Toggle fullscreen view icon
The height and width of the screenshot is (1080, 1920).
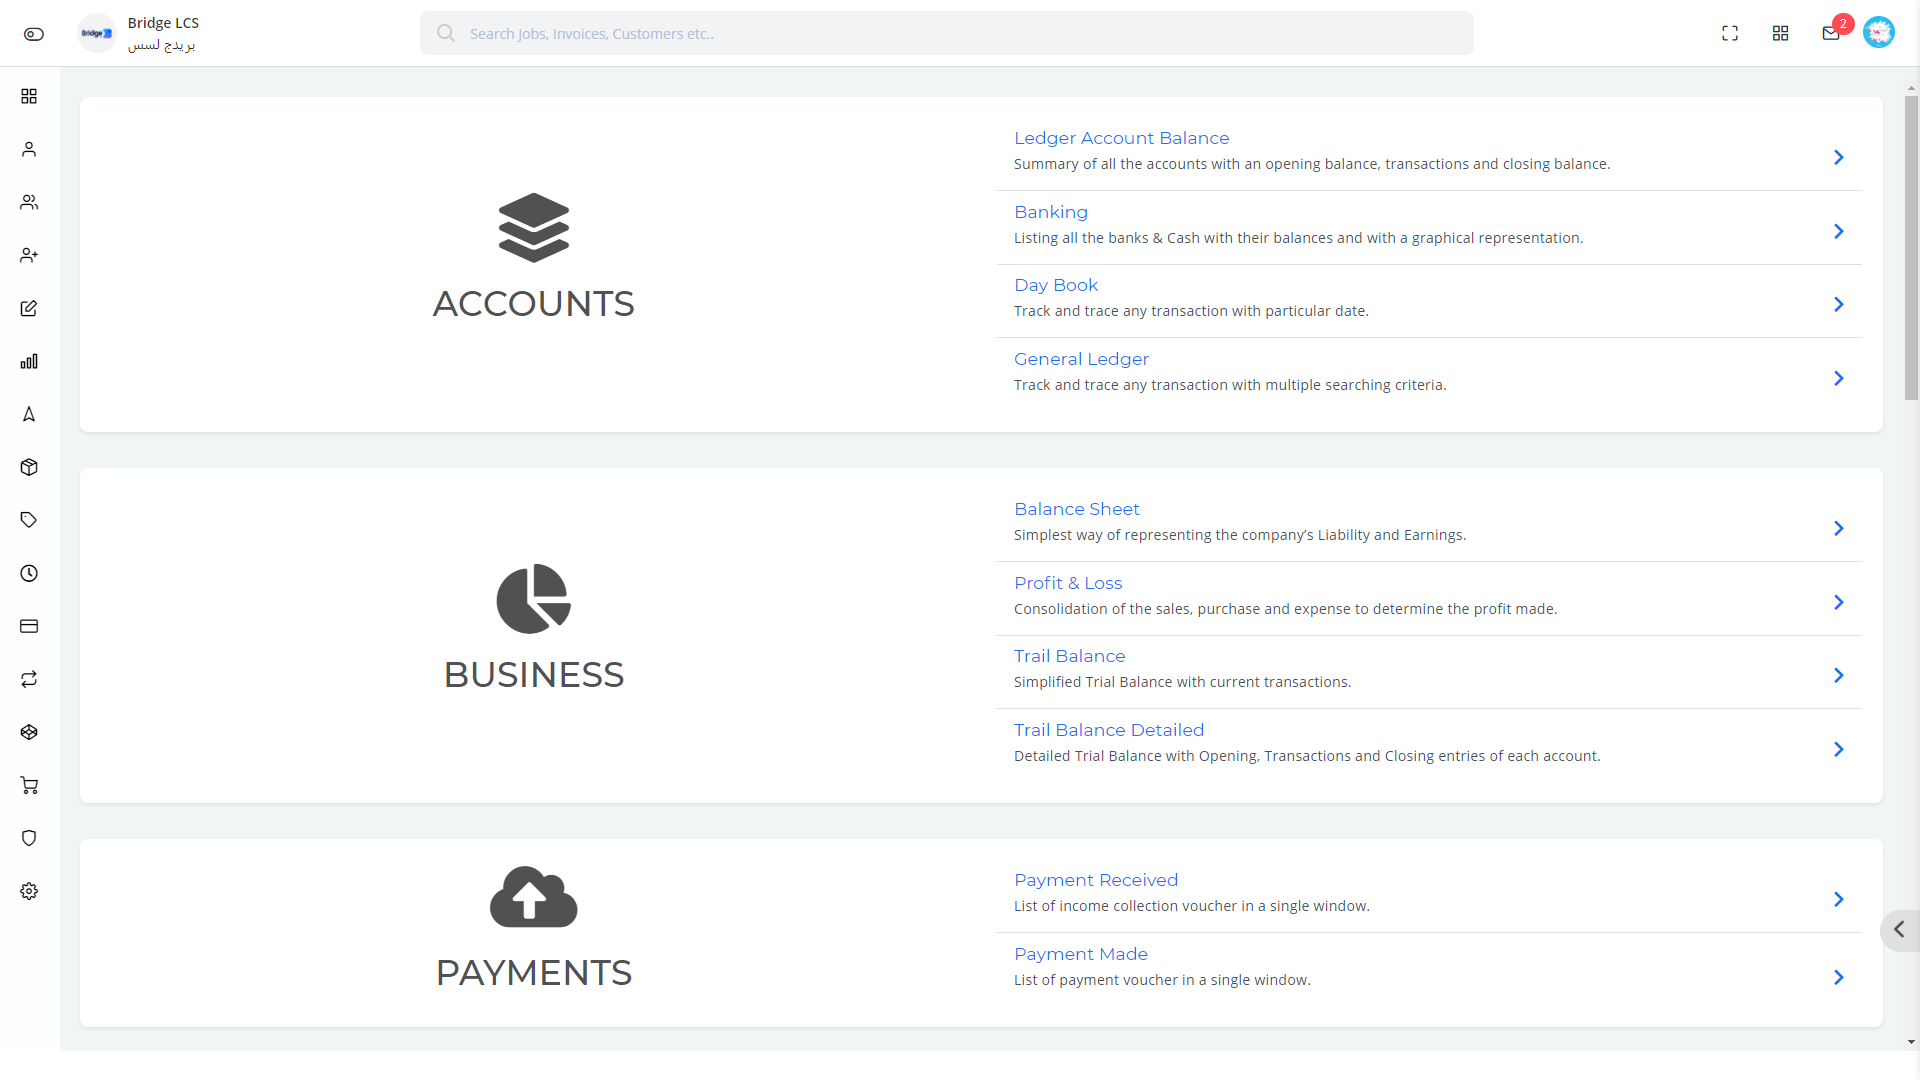point(1730,33)
